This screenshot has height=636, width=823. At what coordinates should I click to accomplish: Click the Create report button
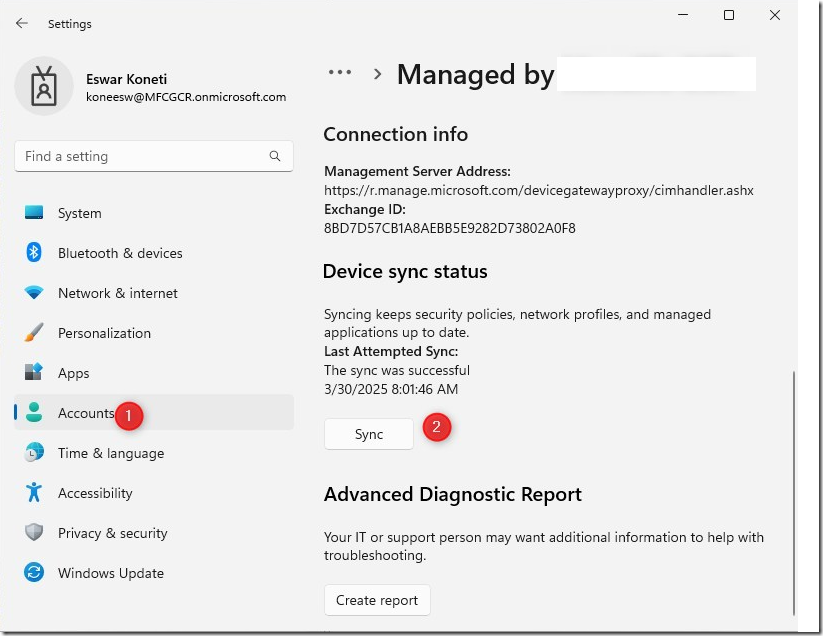[377, 600]
